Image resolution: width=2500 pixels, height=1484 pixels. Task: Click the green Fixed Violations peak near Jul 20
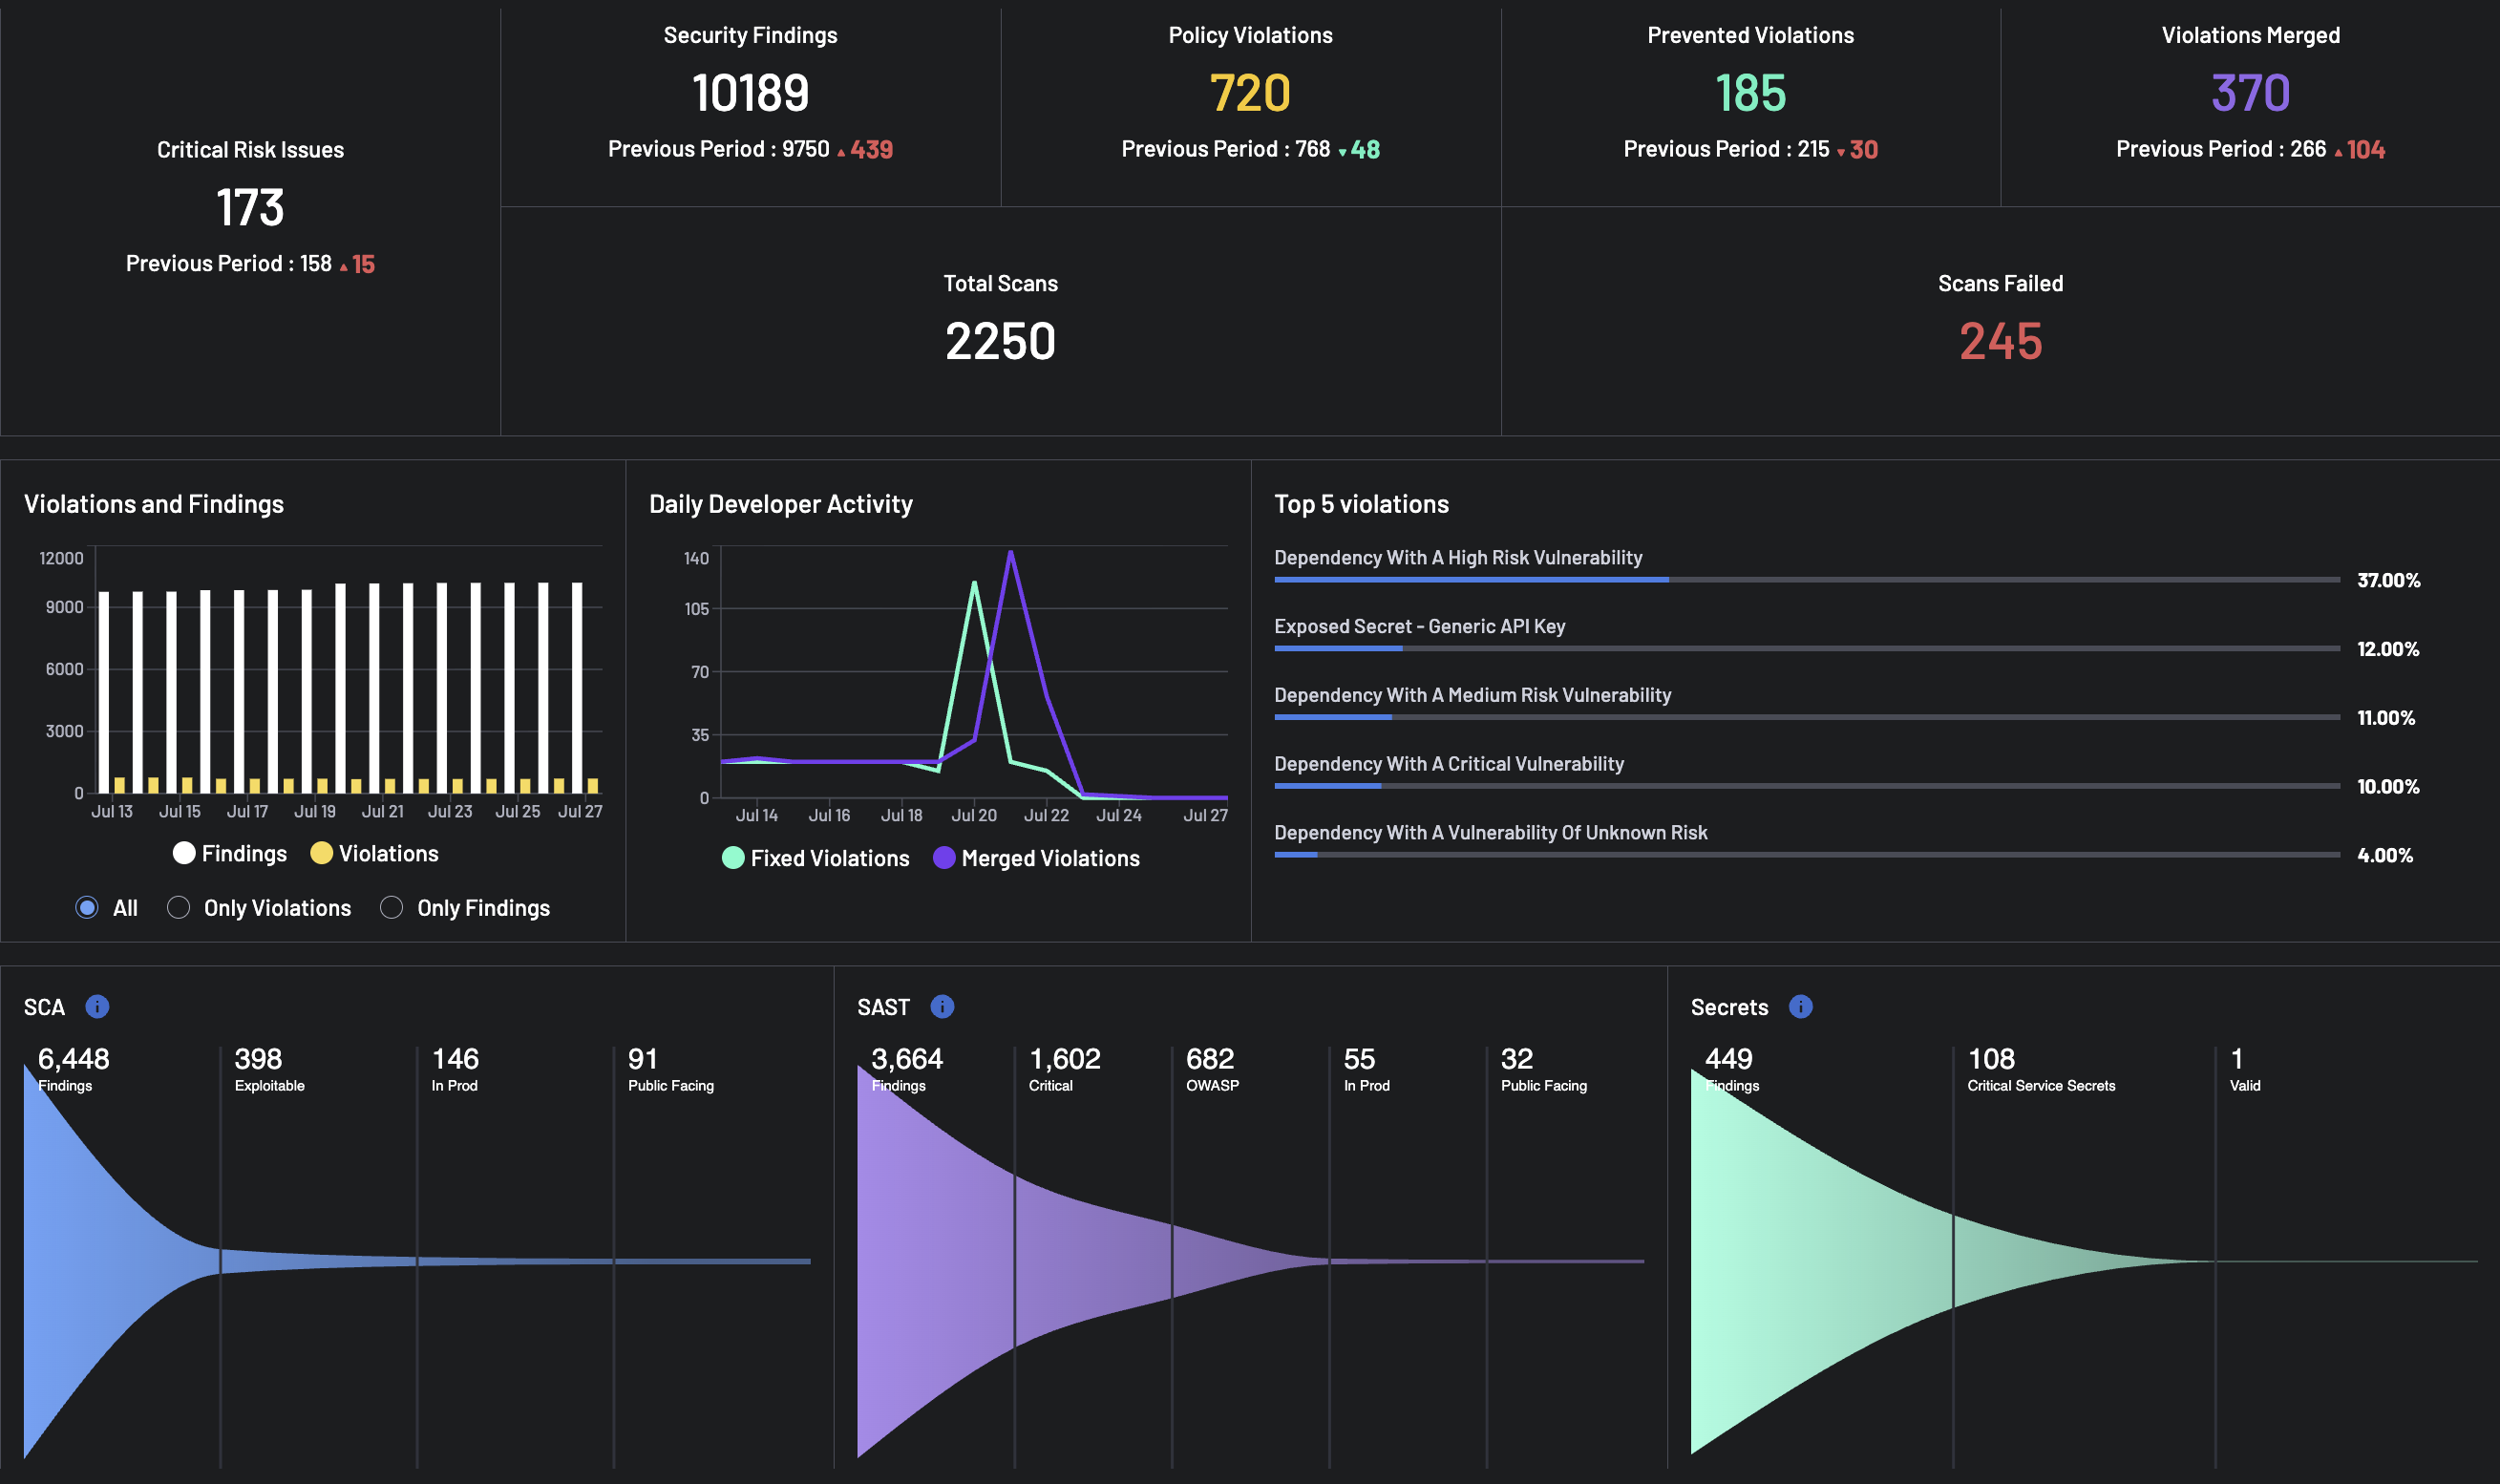pos(974,584)
